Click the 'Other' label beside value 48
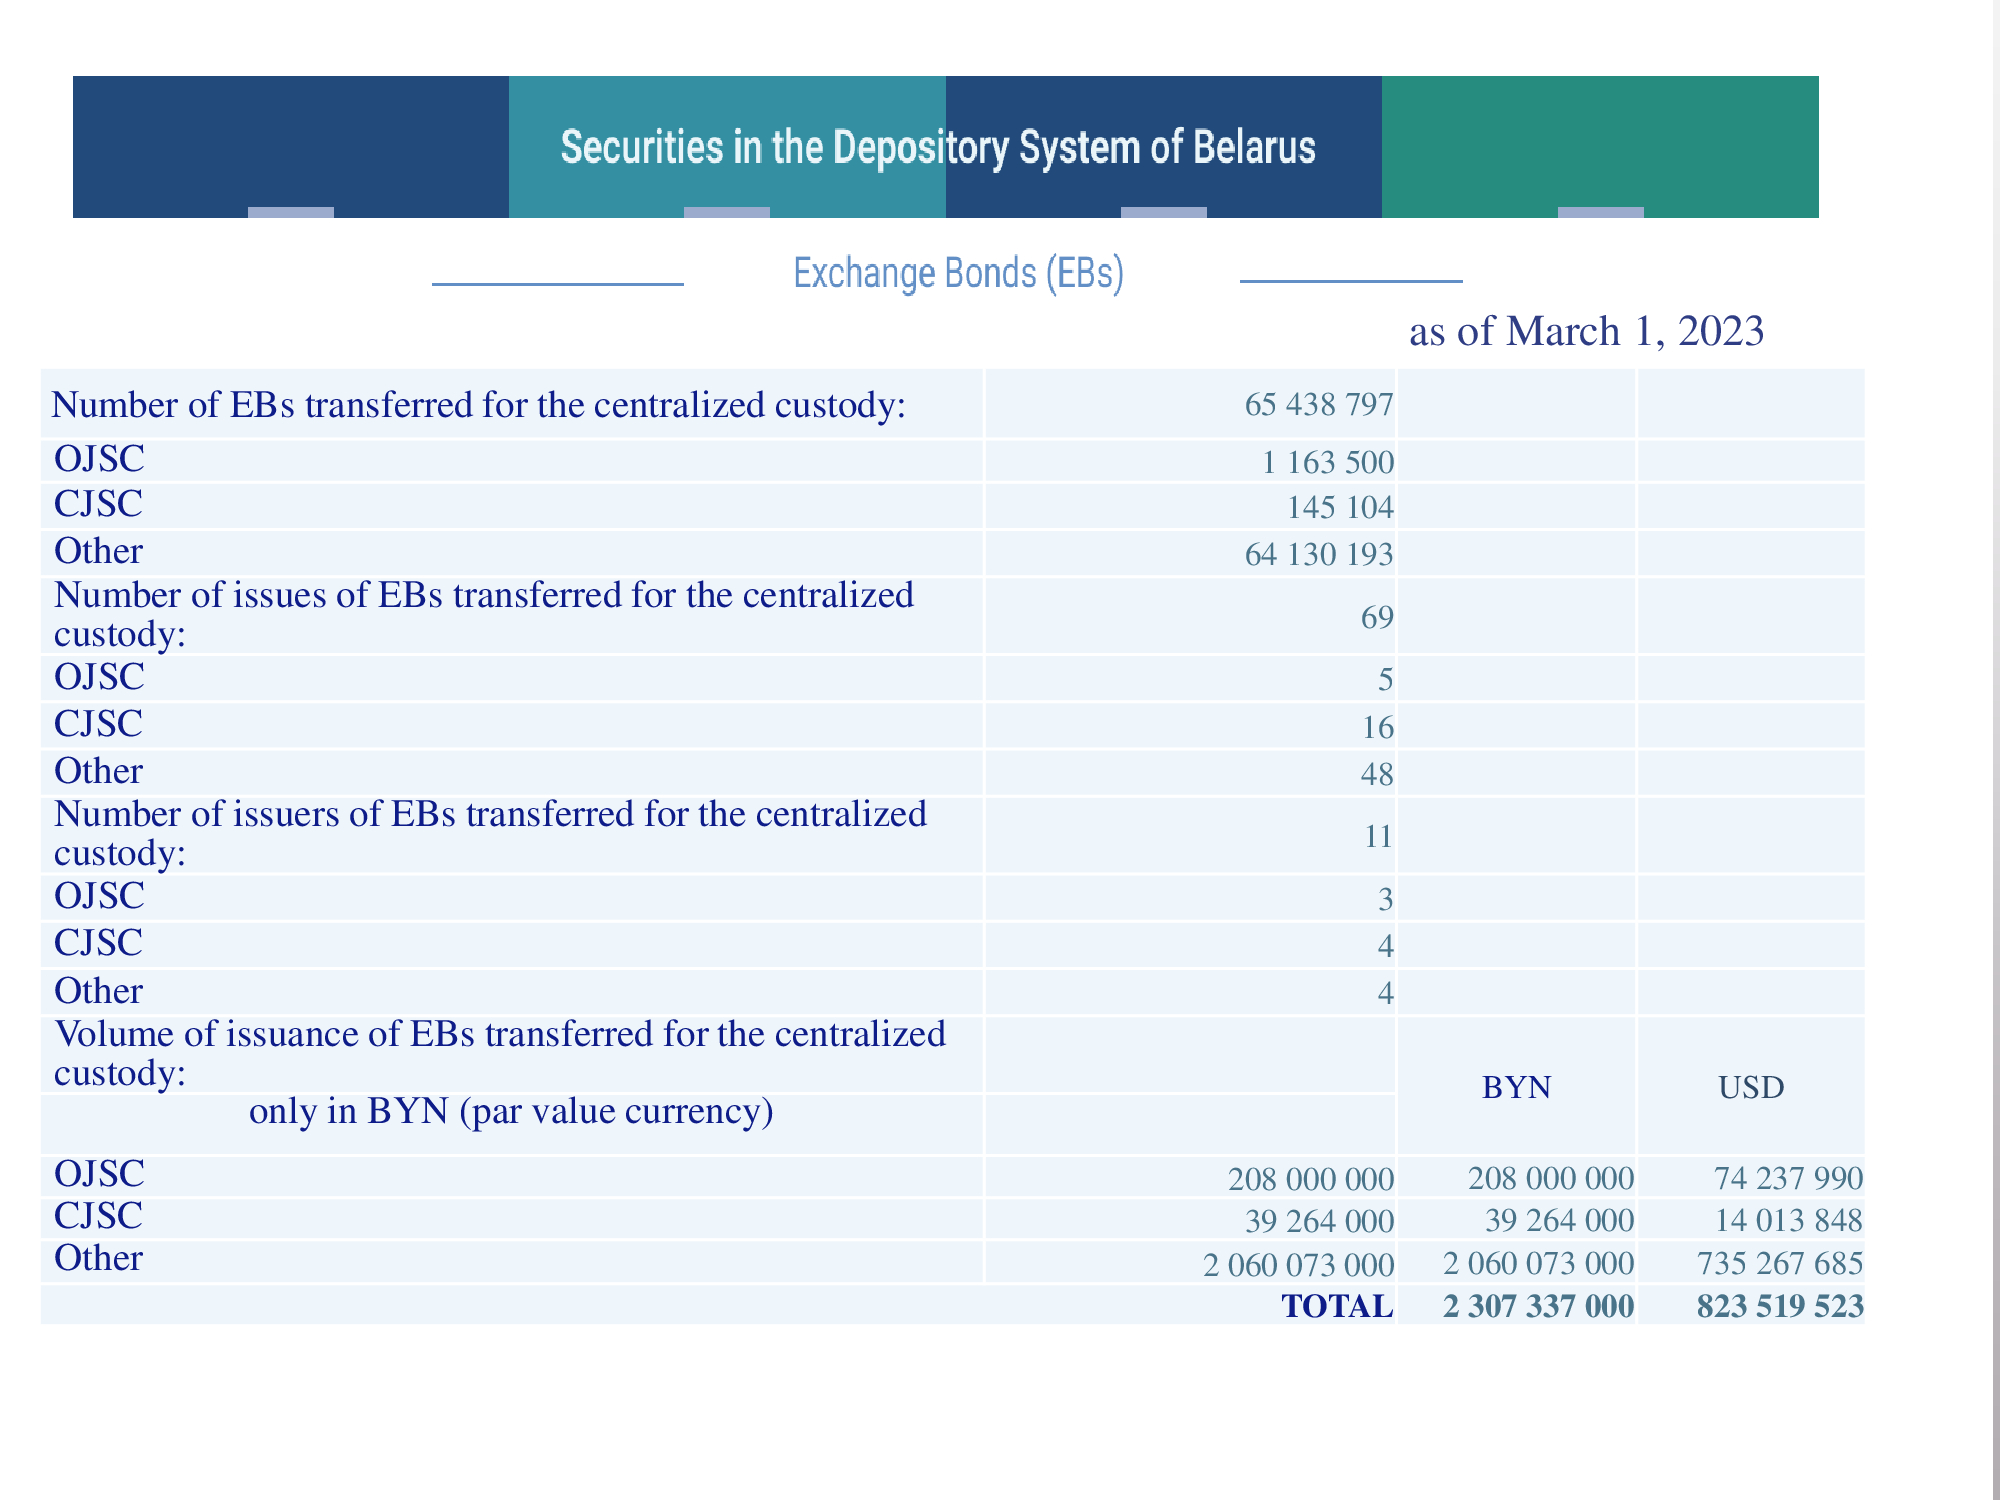This screenshot has width=2000, height=1500. point(98,771)
